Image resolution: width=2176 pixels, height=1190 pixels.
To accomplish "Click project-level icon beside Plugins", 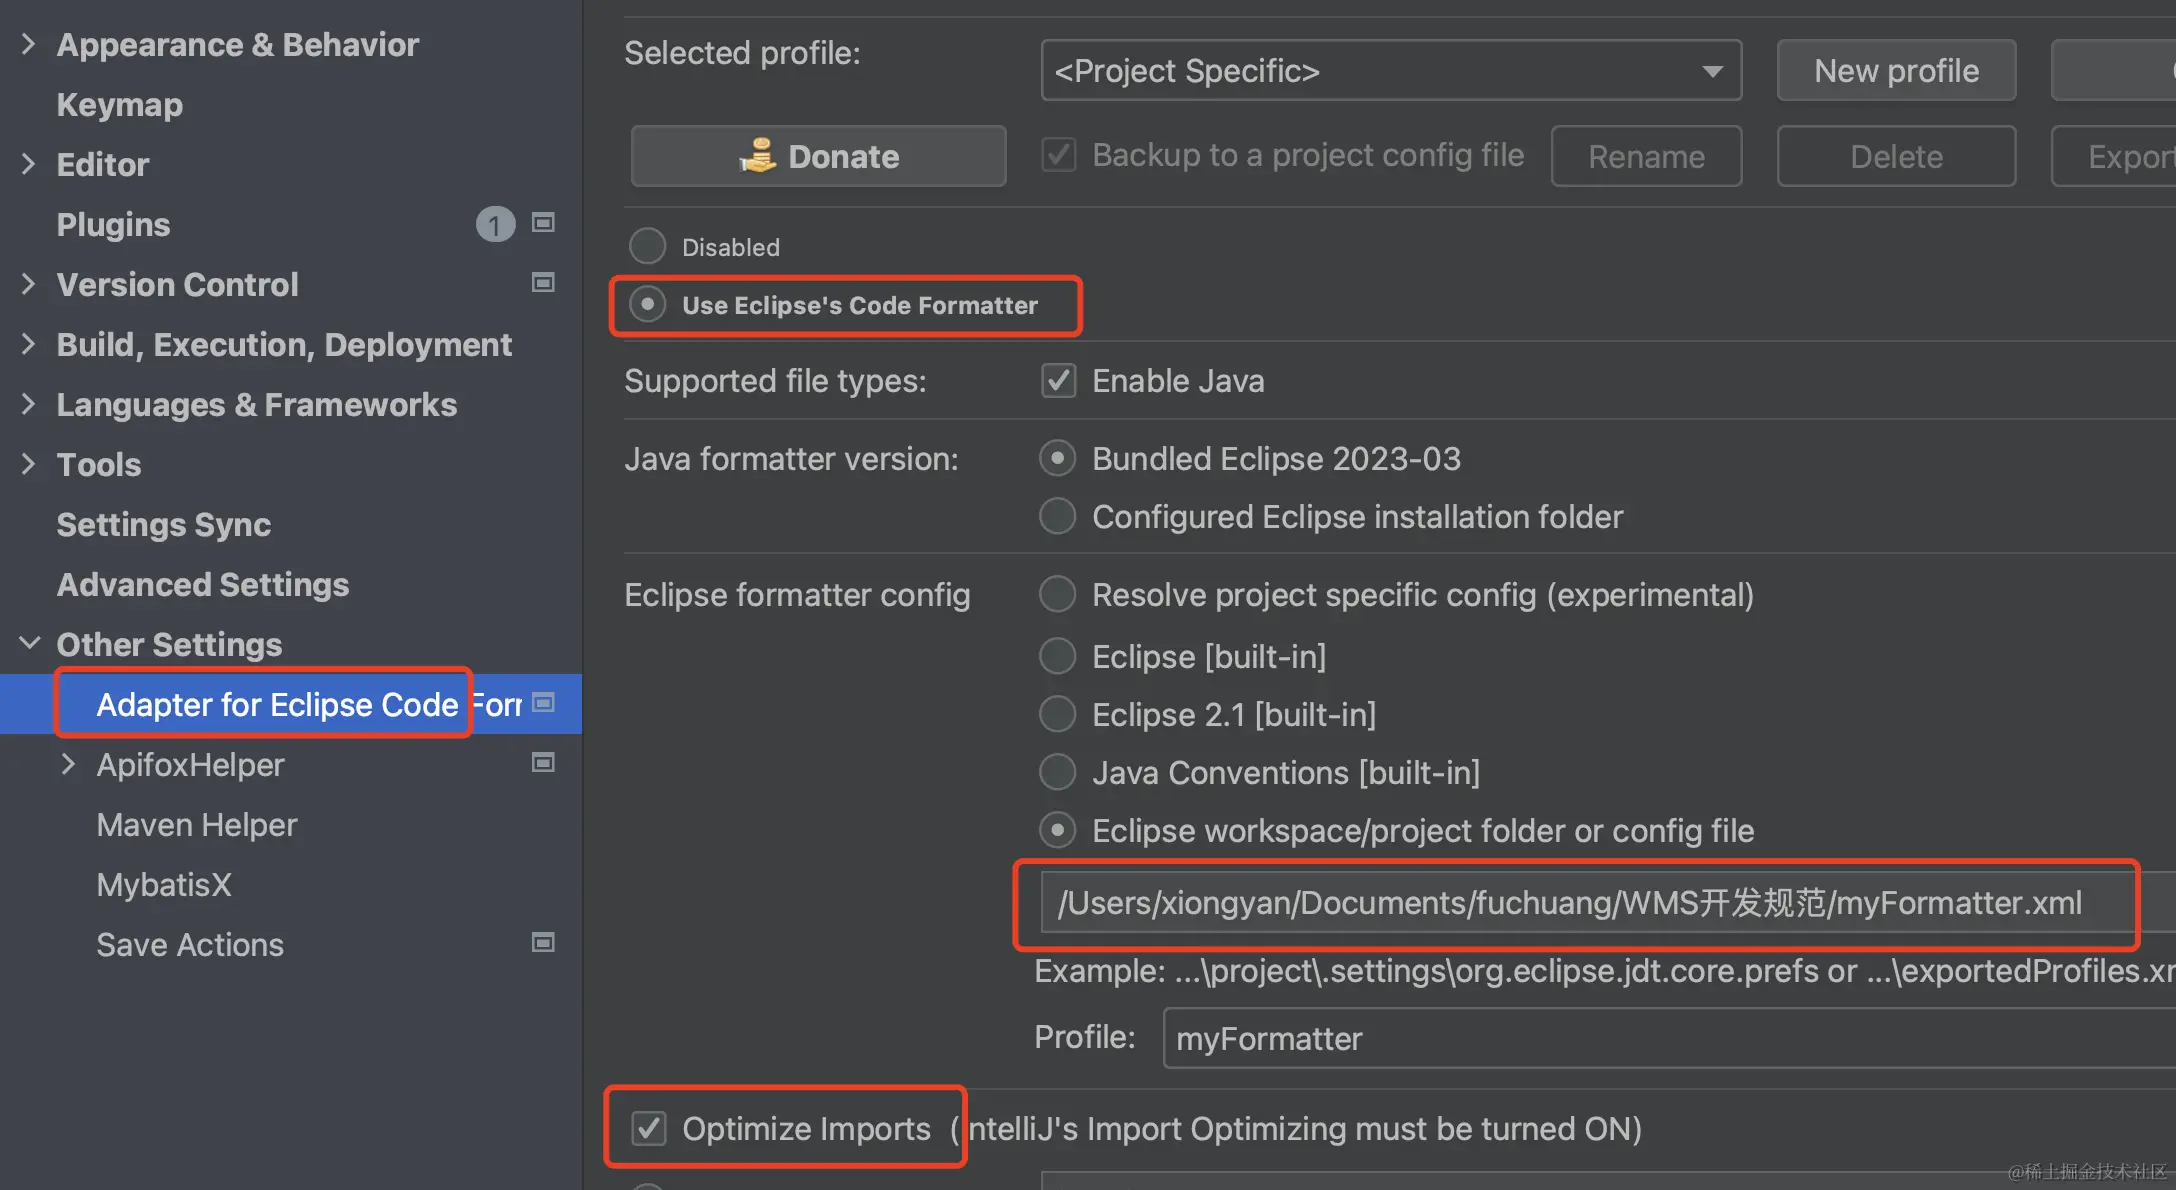I will coord(543,223).
